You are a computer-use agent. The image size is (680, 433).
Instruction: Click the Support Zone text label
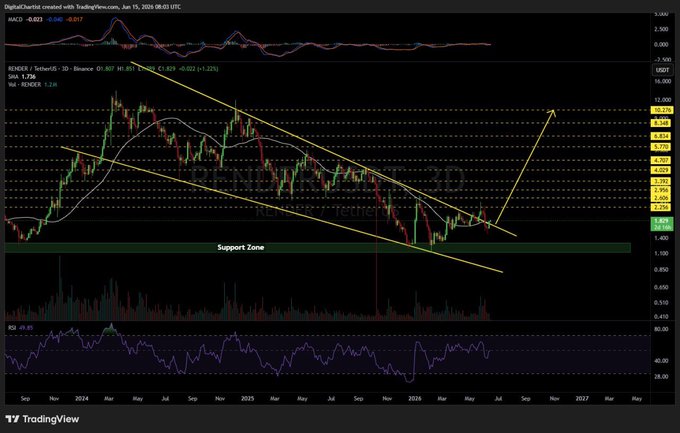241,247
